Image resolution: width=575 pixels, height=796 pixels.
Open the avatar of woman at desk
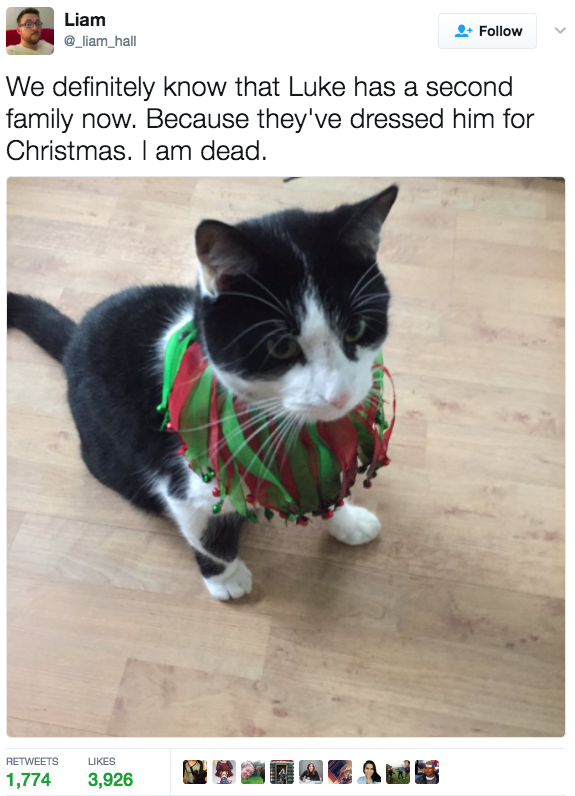(x=311, y=772)
